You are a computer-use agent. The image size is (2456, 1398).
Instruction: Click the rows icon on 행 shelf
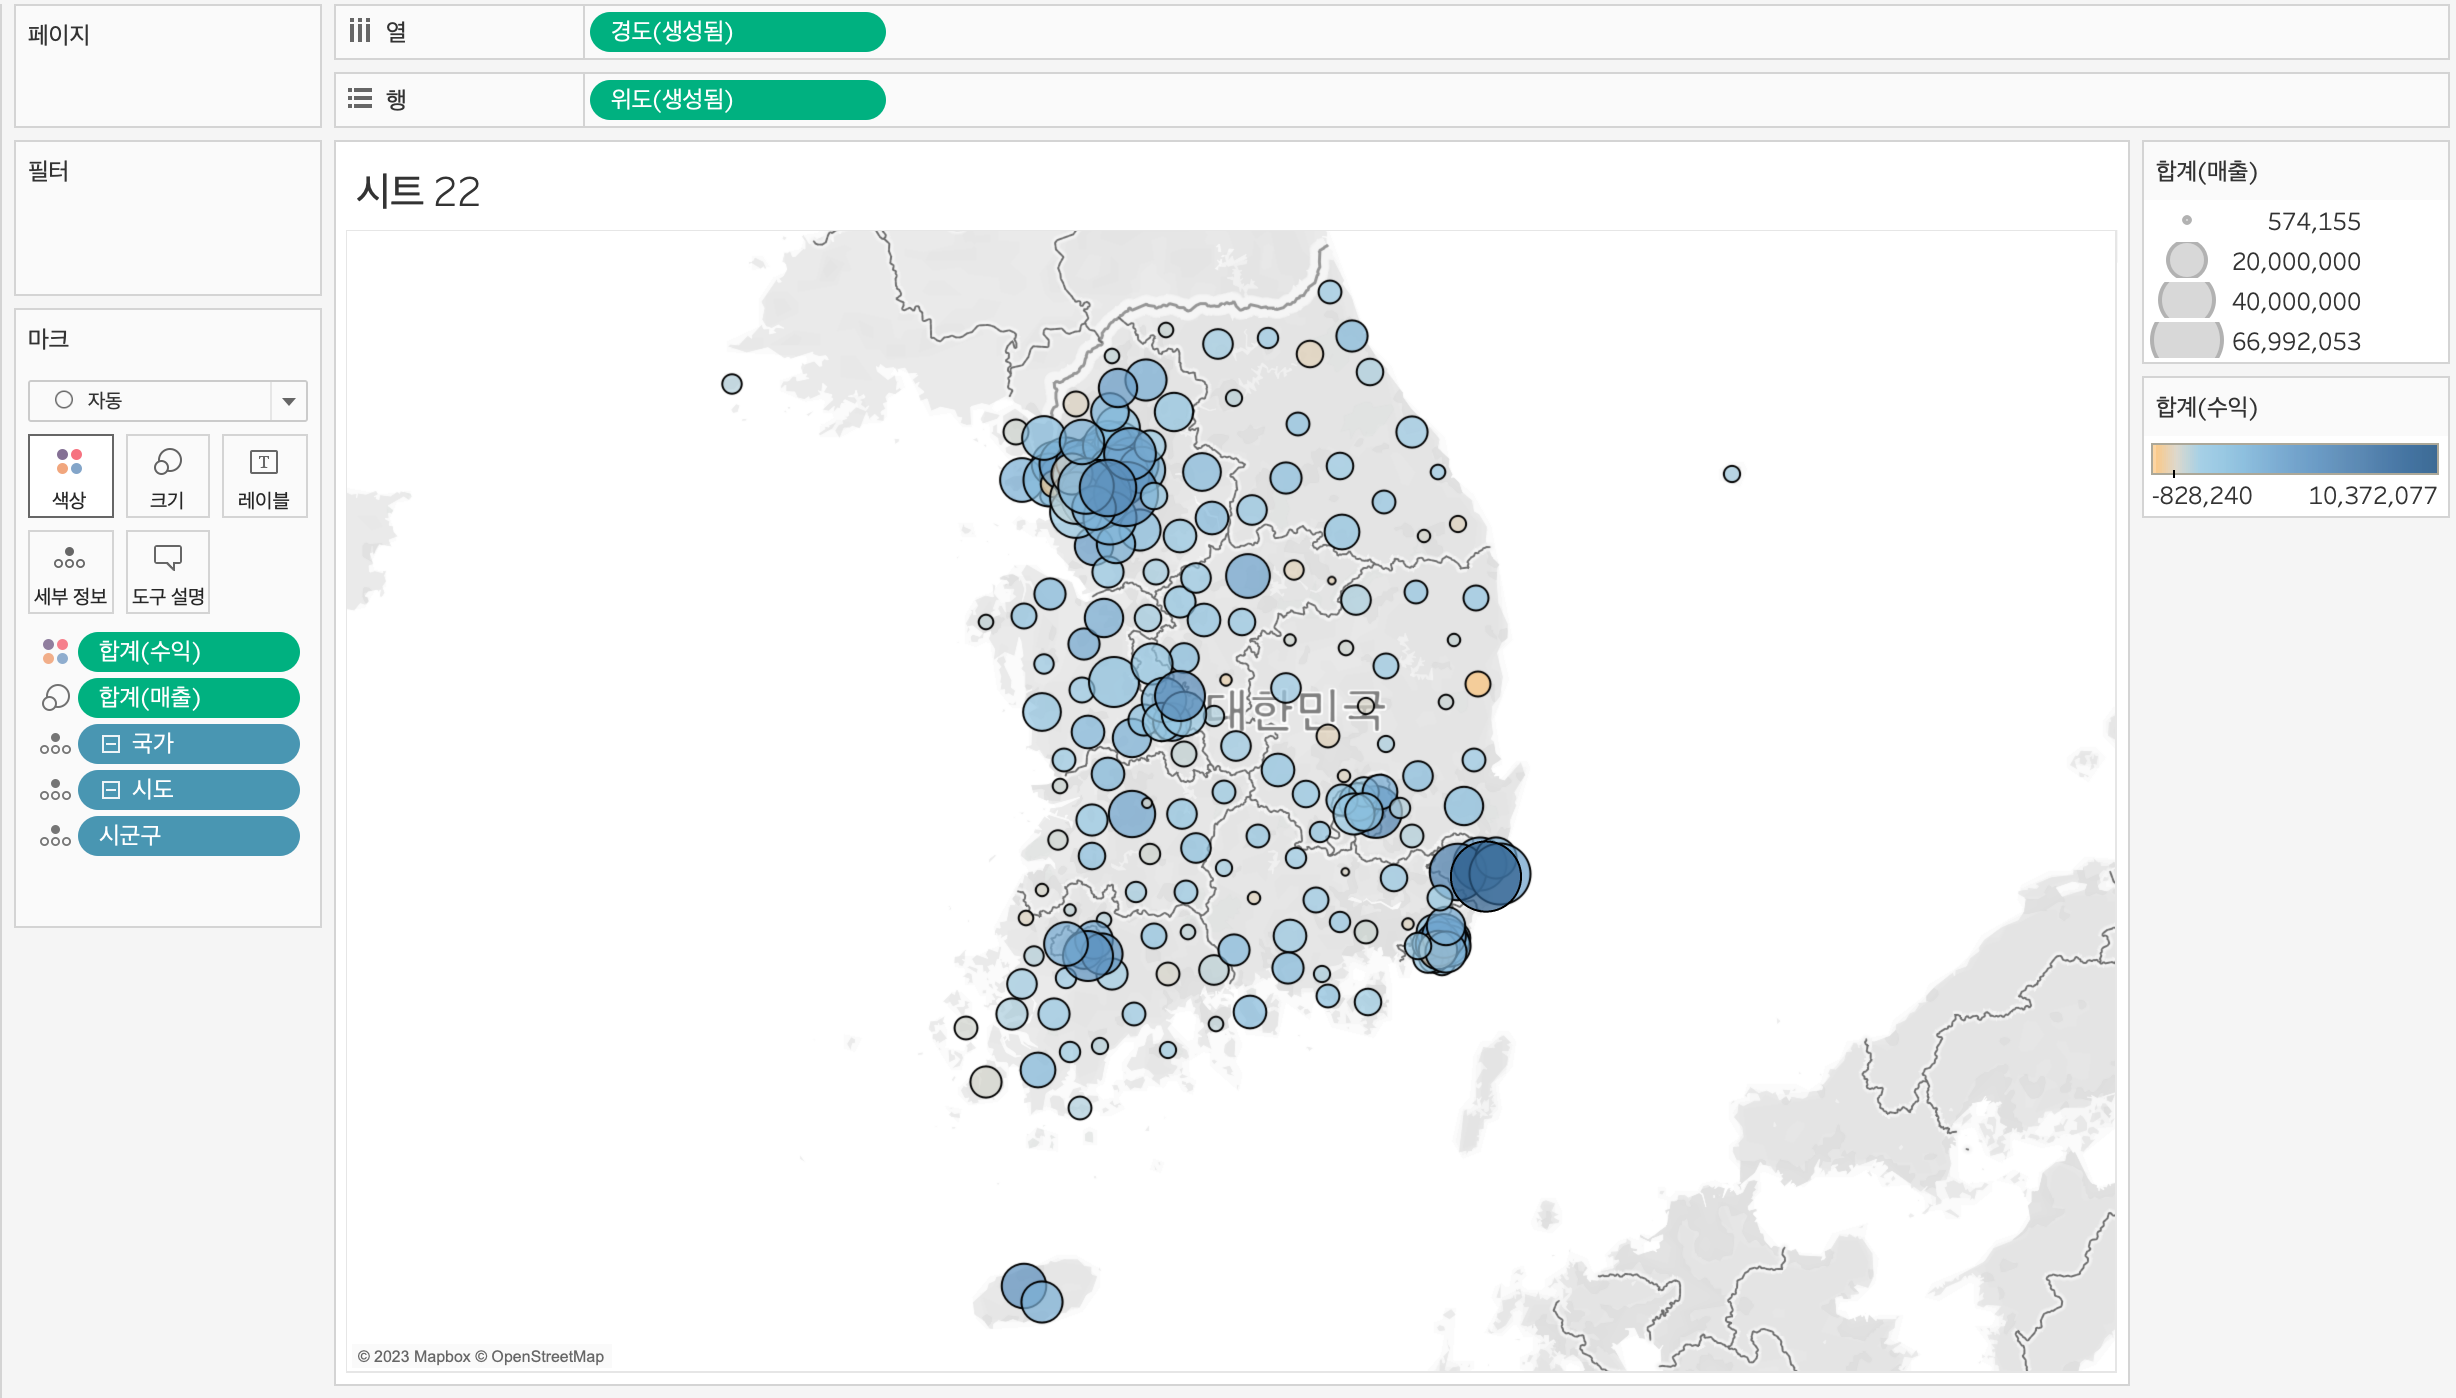(360, 99)
